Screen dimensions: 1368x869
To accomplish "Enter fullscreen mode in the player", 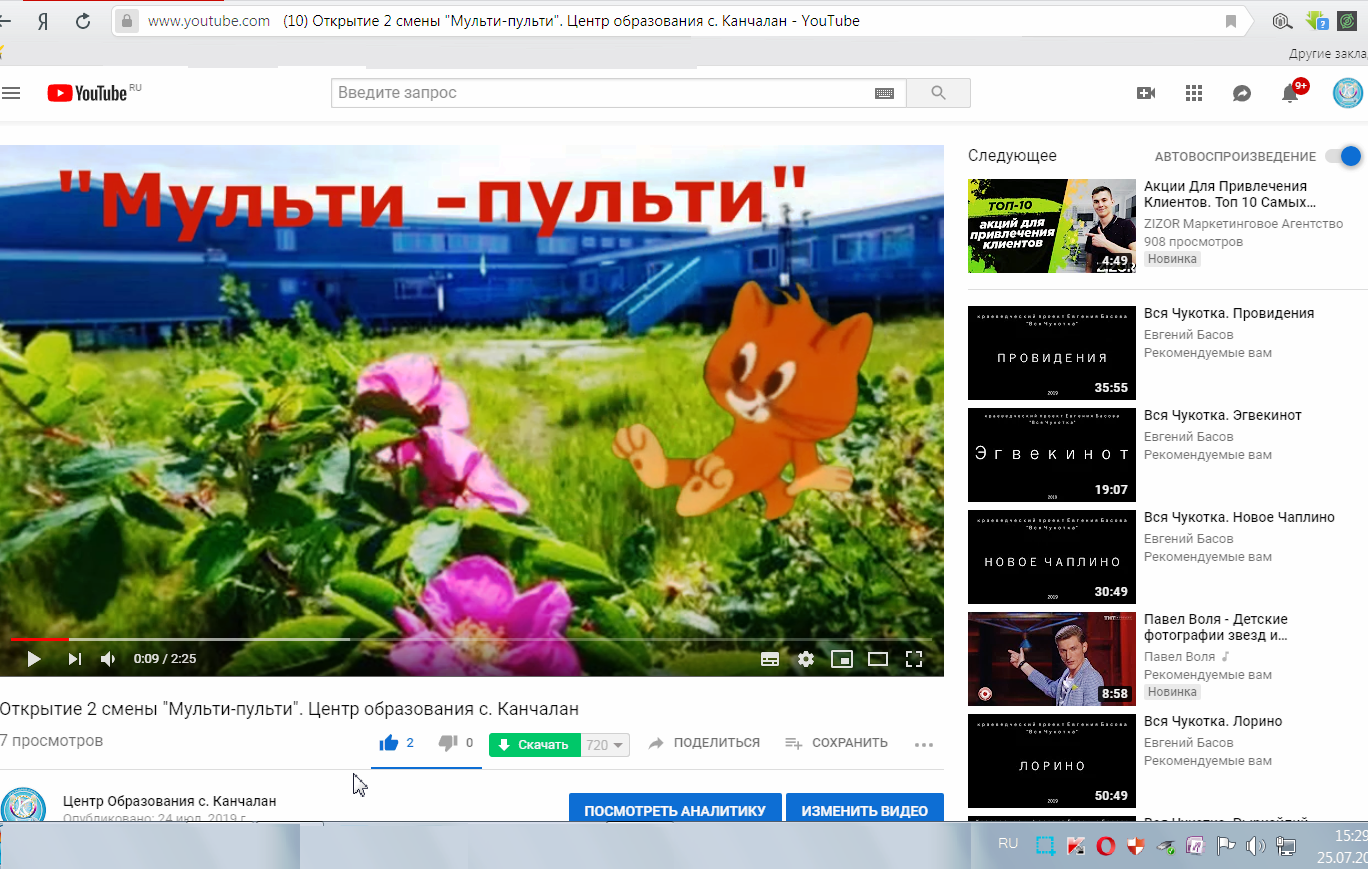I will tap(913, 659).
